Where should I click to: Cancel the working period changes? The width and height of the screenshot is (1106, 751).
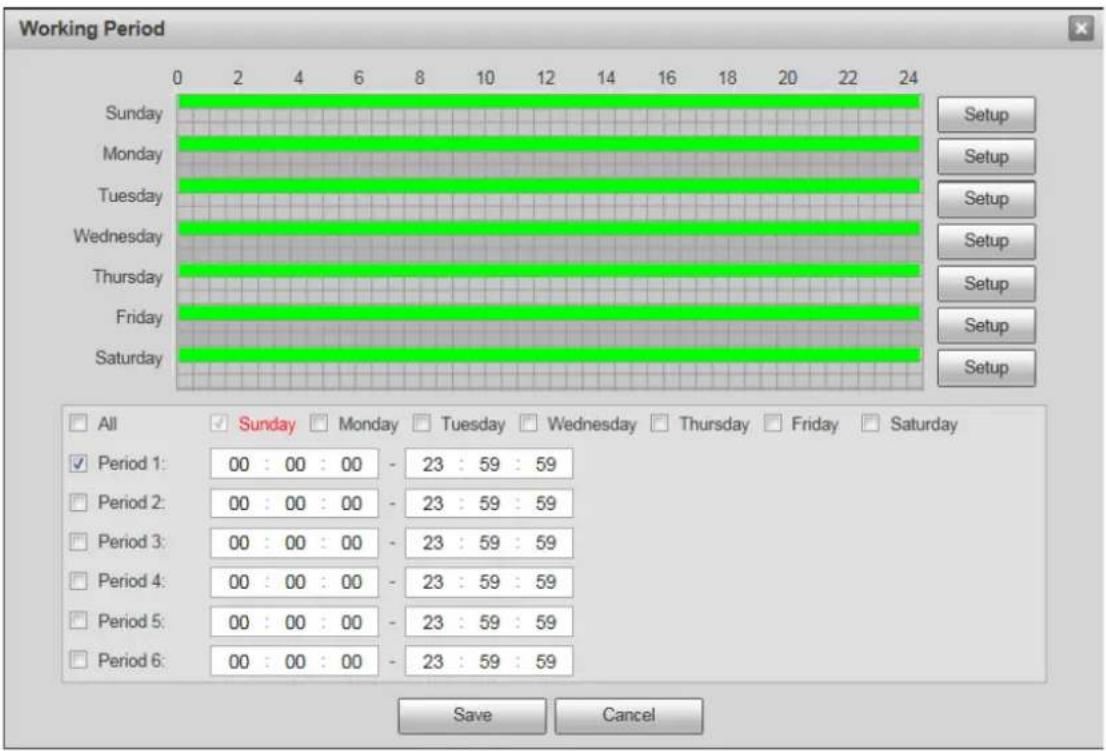(628, 716)
